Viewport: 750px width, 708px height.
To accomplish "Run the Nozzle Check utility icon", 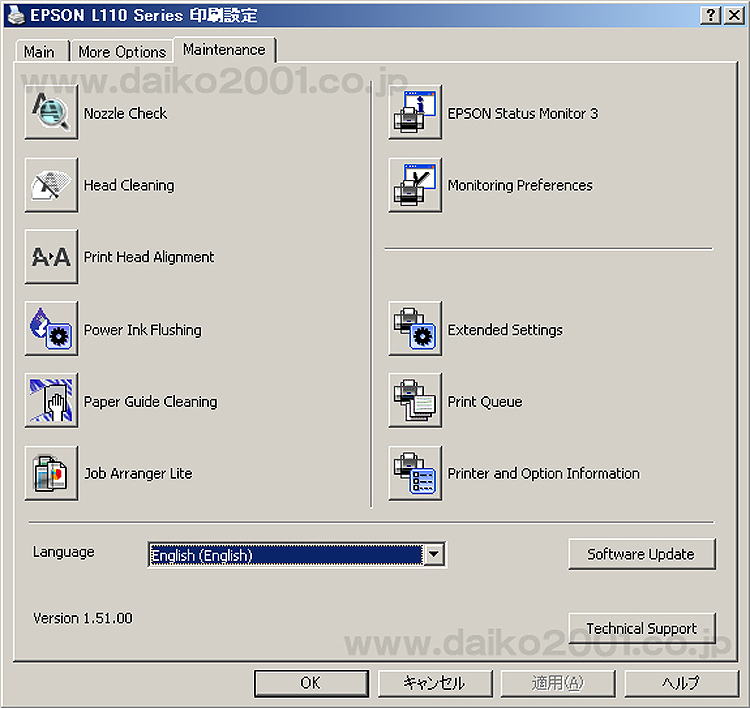I will (51, 112).
